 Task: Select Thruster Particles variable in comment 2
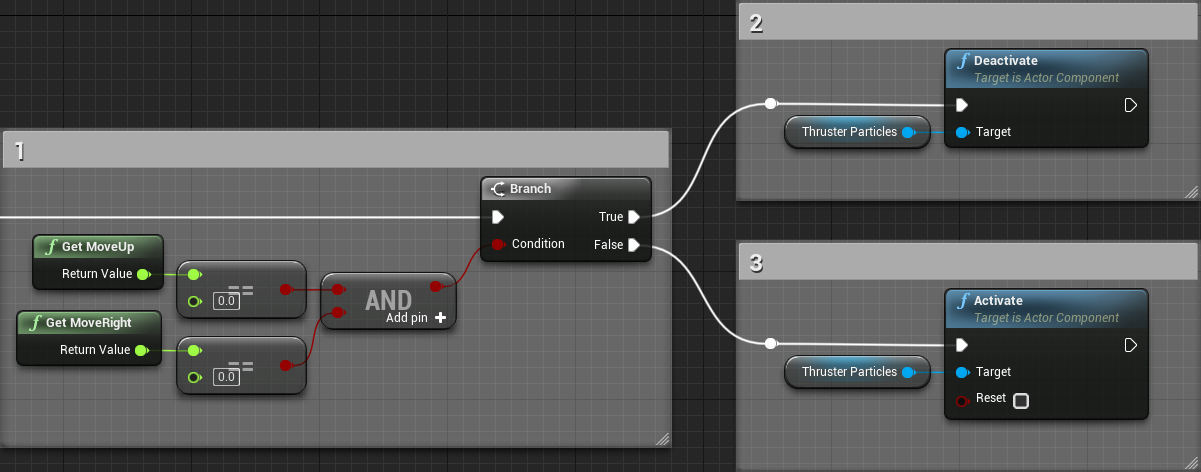click(x=857, y=132)
